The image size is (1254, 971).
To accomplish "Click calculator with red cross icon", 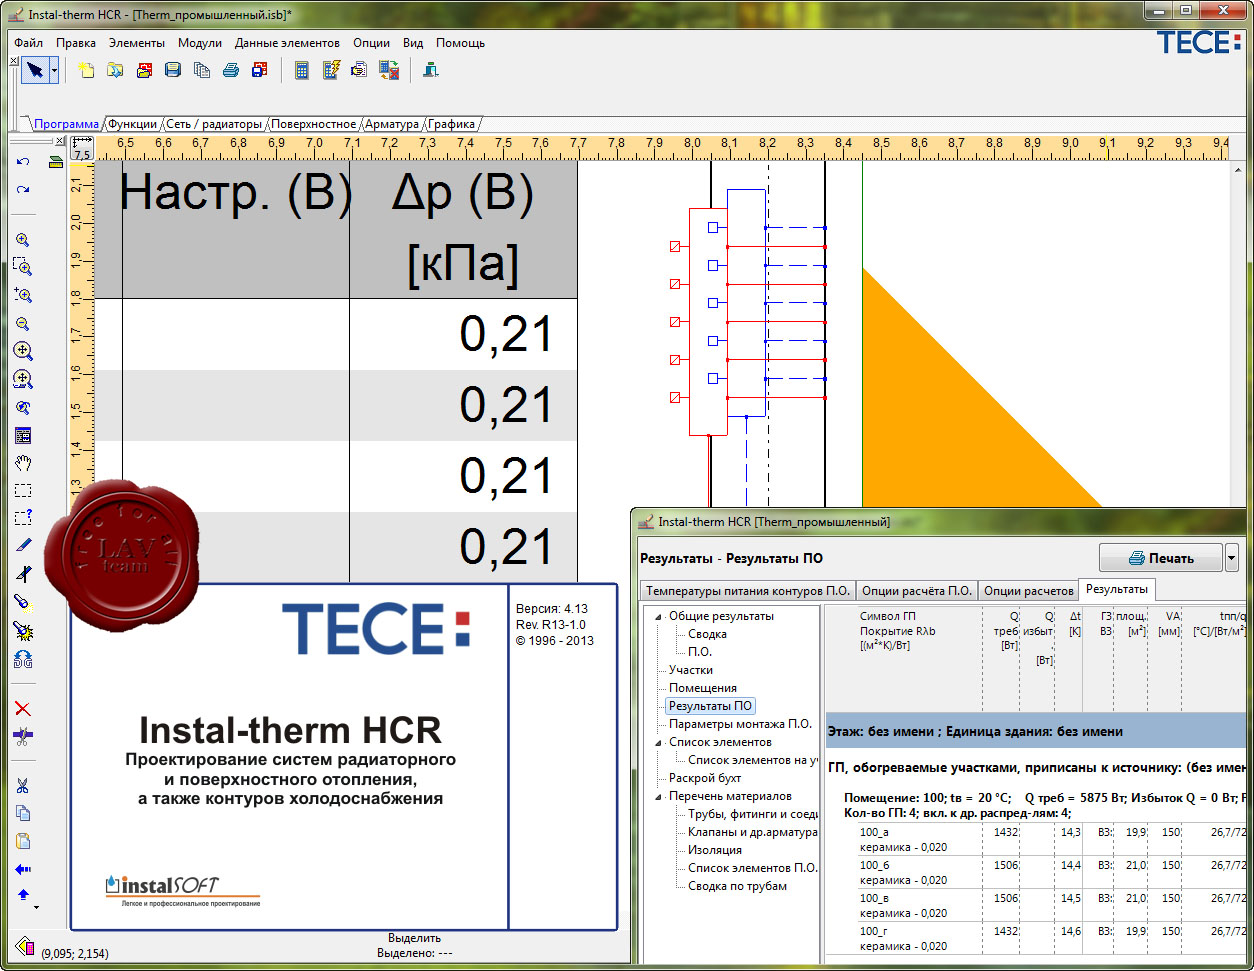I will 389,70.
